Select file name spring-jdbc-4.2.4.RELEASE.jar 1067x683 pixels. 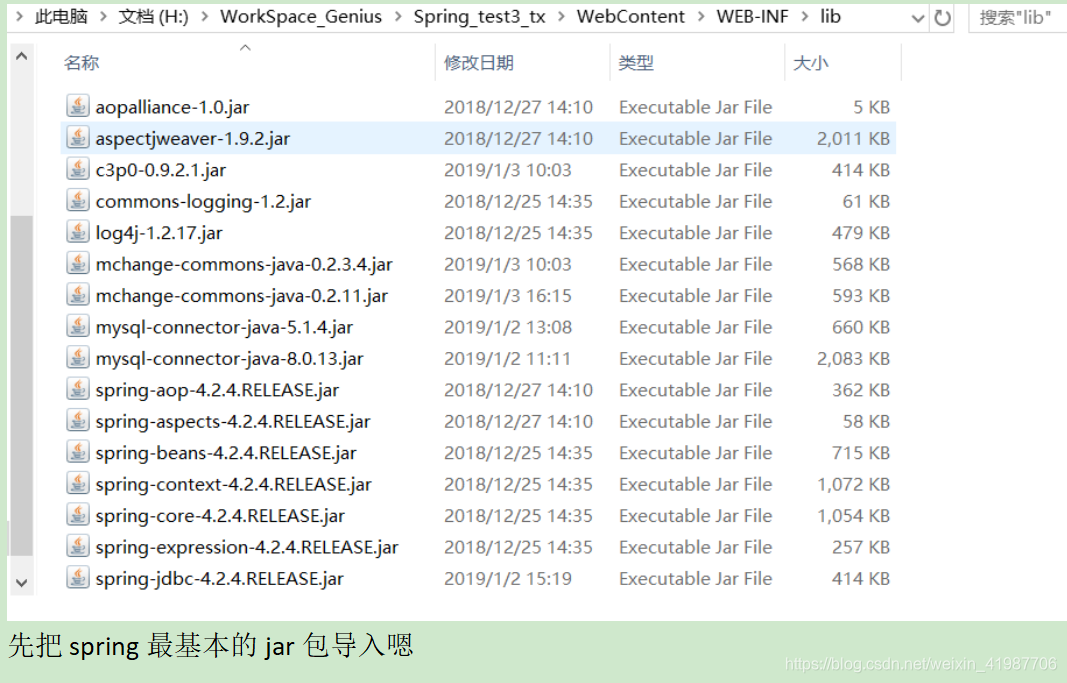point(219,579)
